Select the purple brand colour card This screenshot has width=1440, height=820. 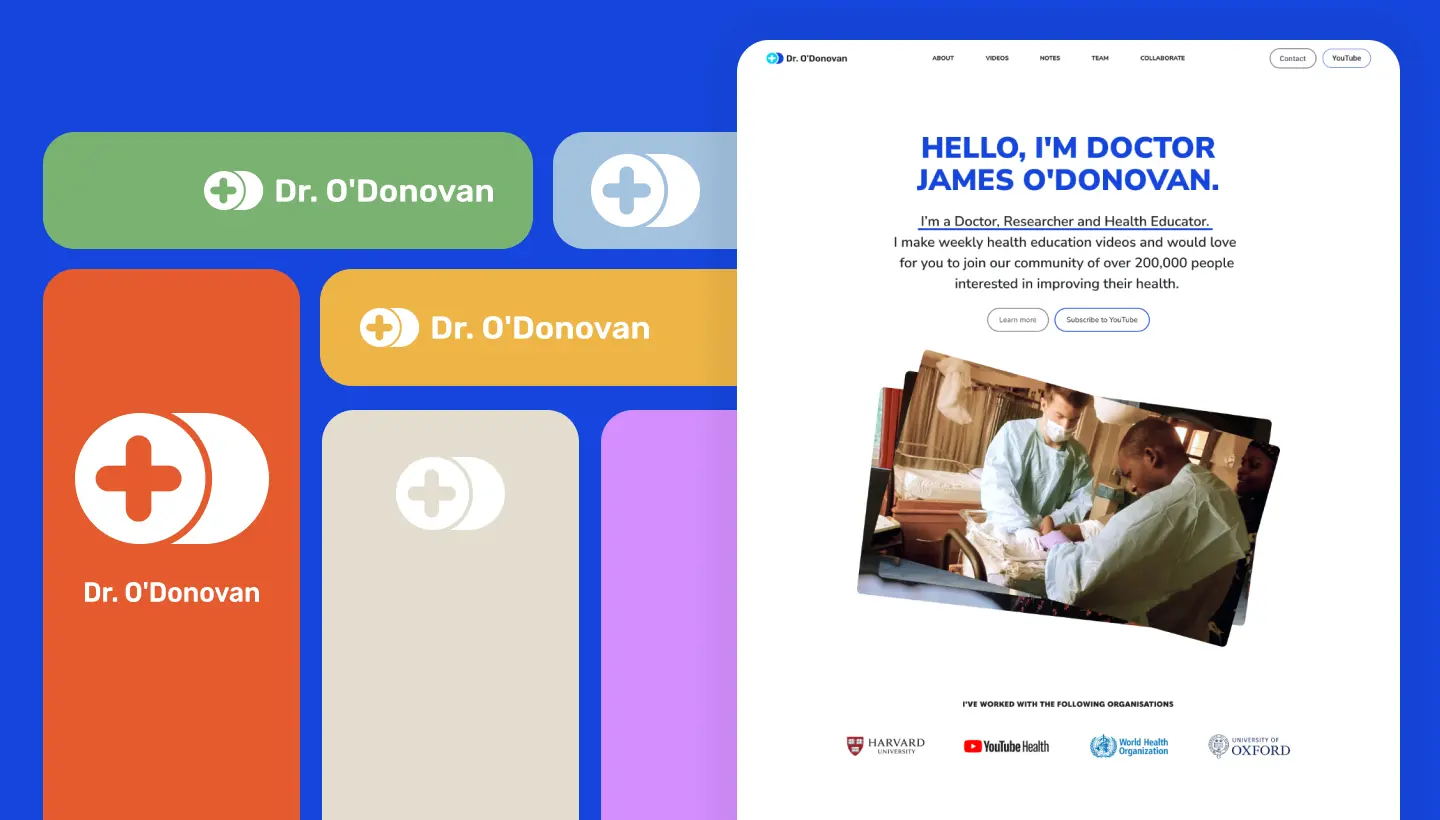coord(669,615)
